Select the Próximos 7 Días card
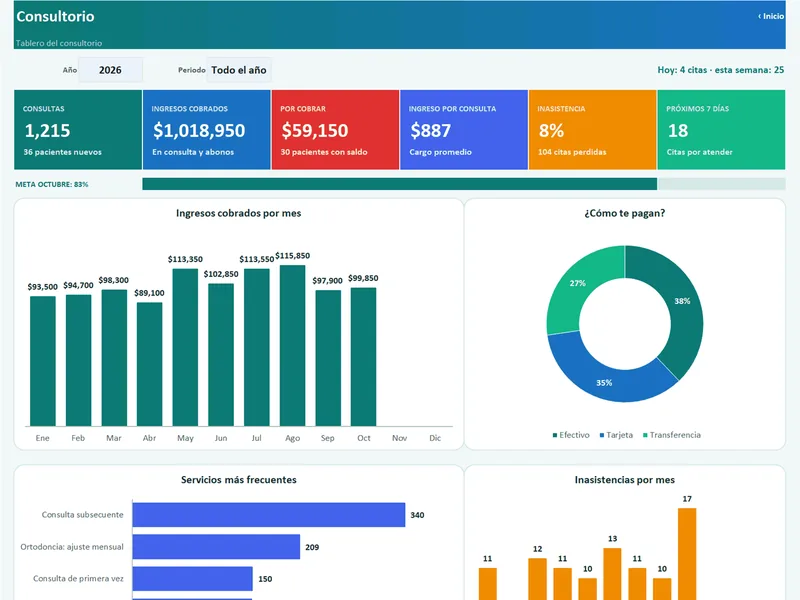Viewport: 800px width, 600px height. coord(721,130)
